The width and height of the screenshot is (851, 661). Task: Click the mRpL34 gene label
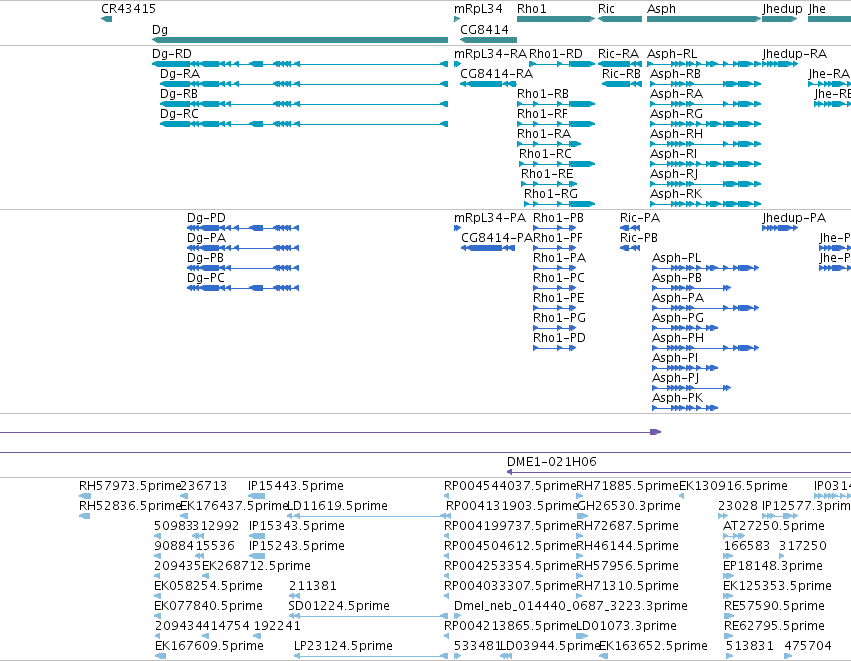[478, 9]
